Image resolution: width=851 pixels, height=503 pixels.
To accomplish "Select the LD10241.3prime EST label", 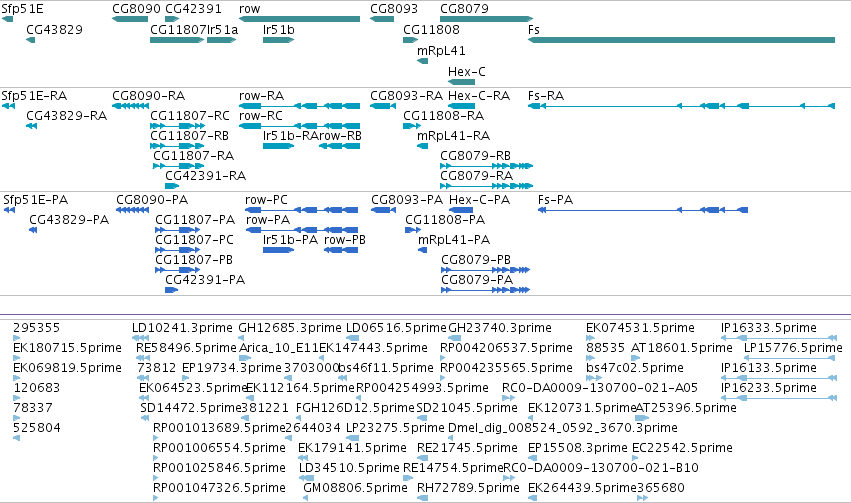I will tap(182, 328).
